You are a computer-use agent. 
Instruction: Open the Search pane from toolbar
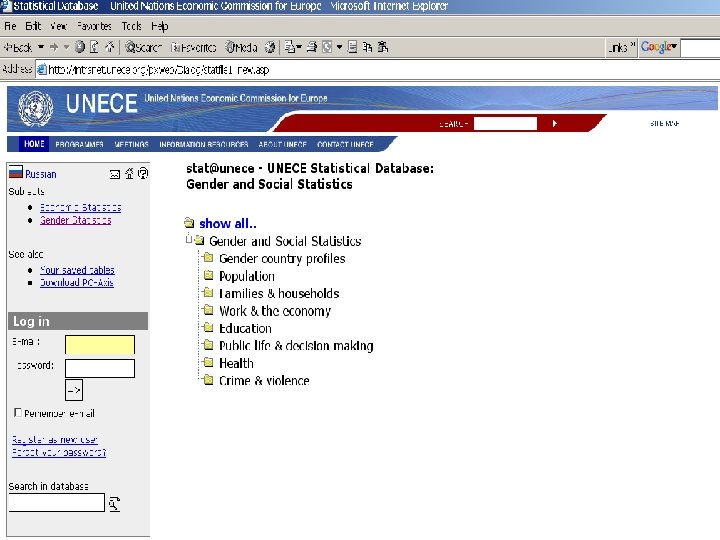pos(143,47)
